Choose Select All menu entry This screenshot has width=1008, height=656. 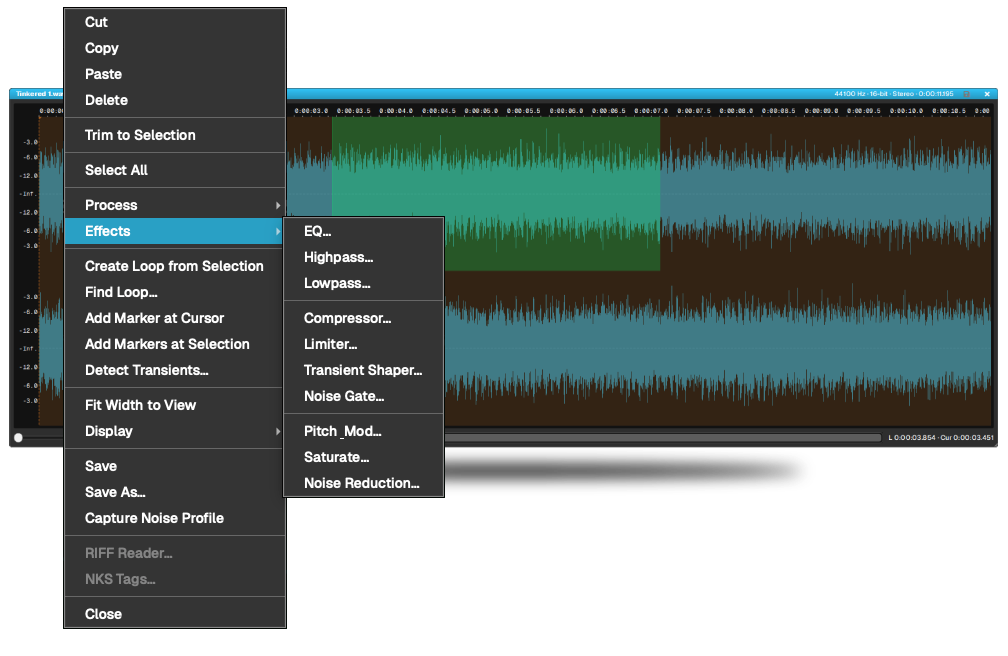175,170
